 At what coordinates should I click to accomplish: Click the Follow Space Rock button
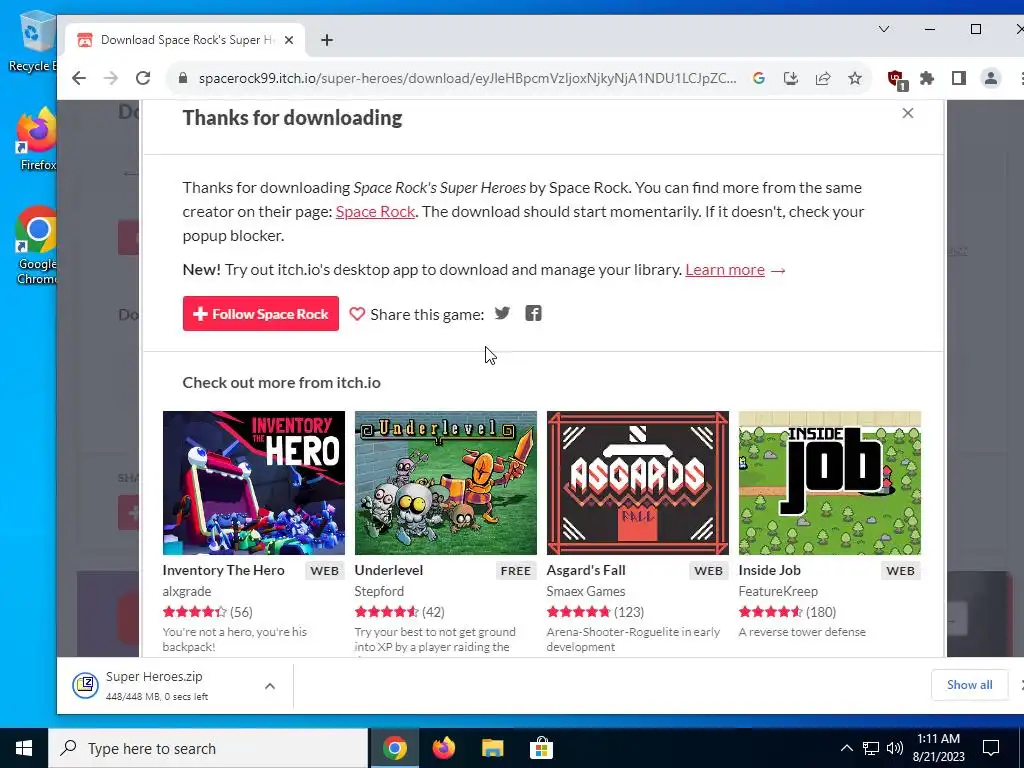click(261, 313)
